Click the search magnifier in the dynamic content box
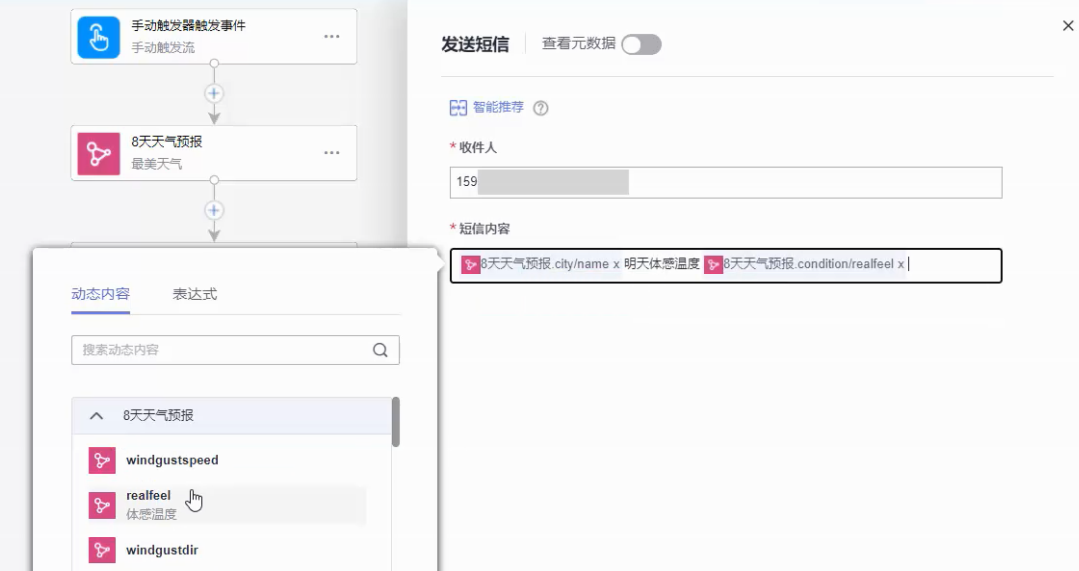Image resolution: width=1079 pixels, height=571 pixels. coord(380,350)
